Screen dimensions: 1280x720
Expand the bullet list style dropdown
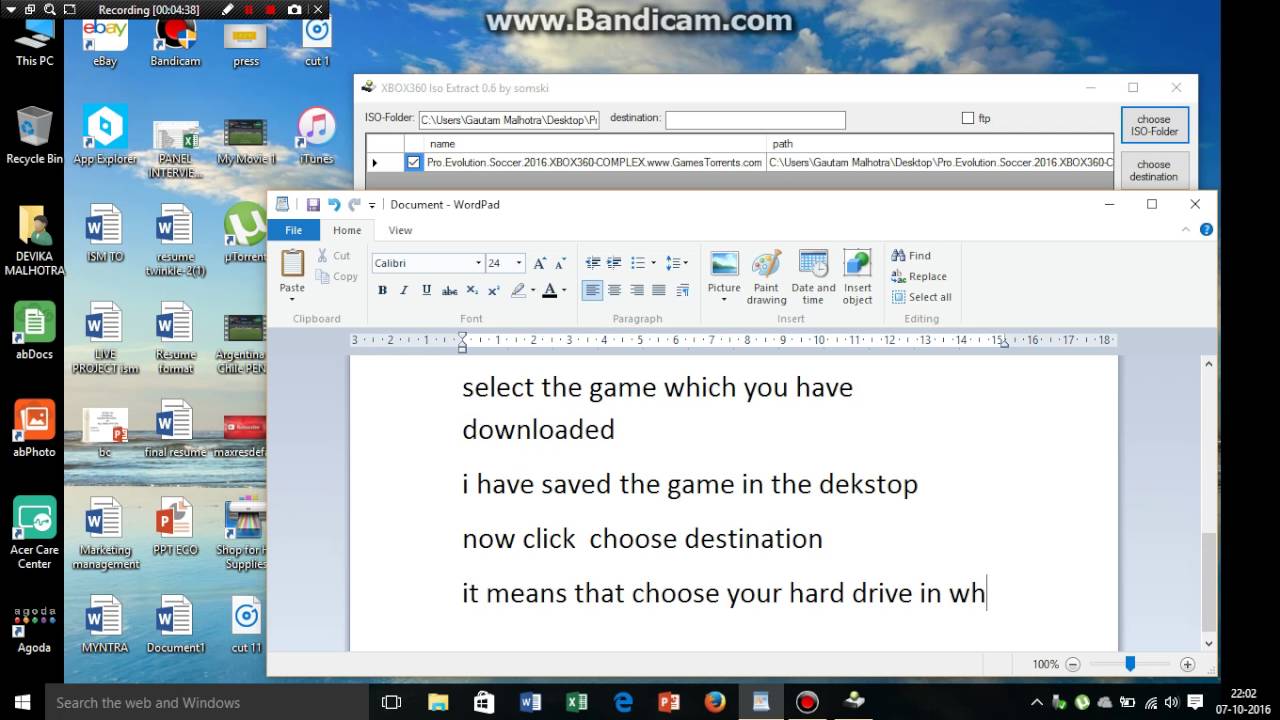pos(653,263)
